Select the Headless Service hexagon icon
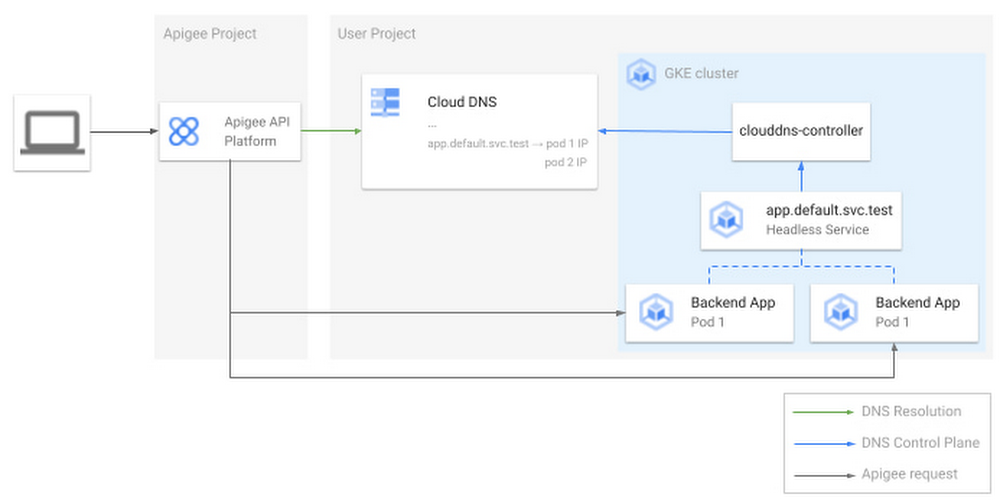Screen dimensions: 1000x504 (726, 219)
